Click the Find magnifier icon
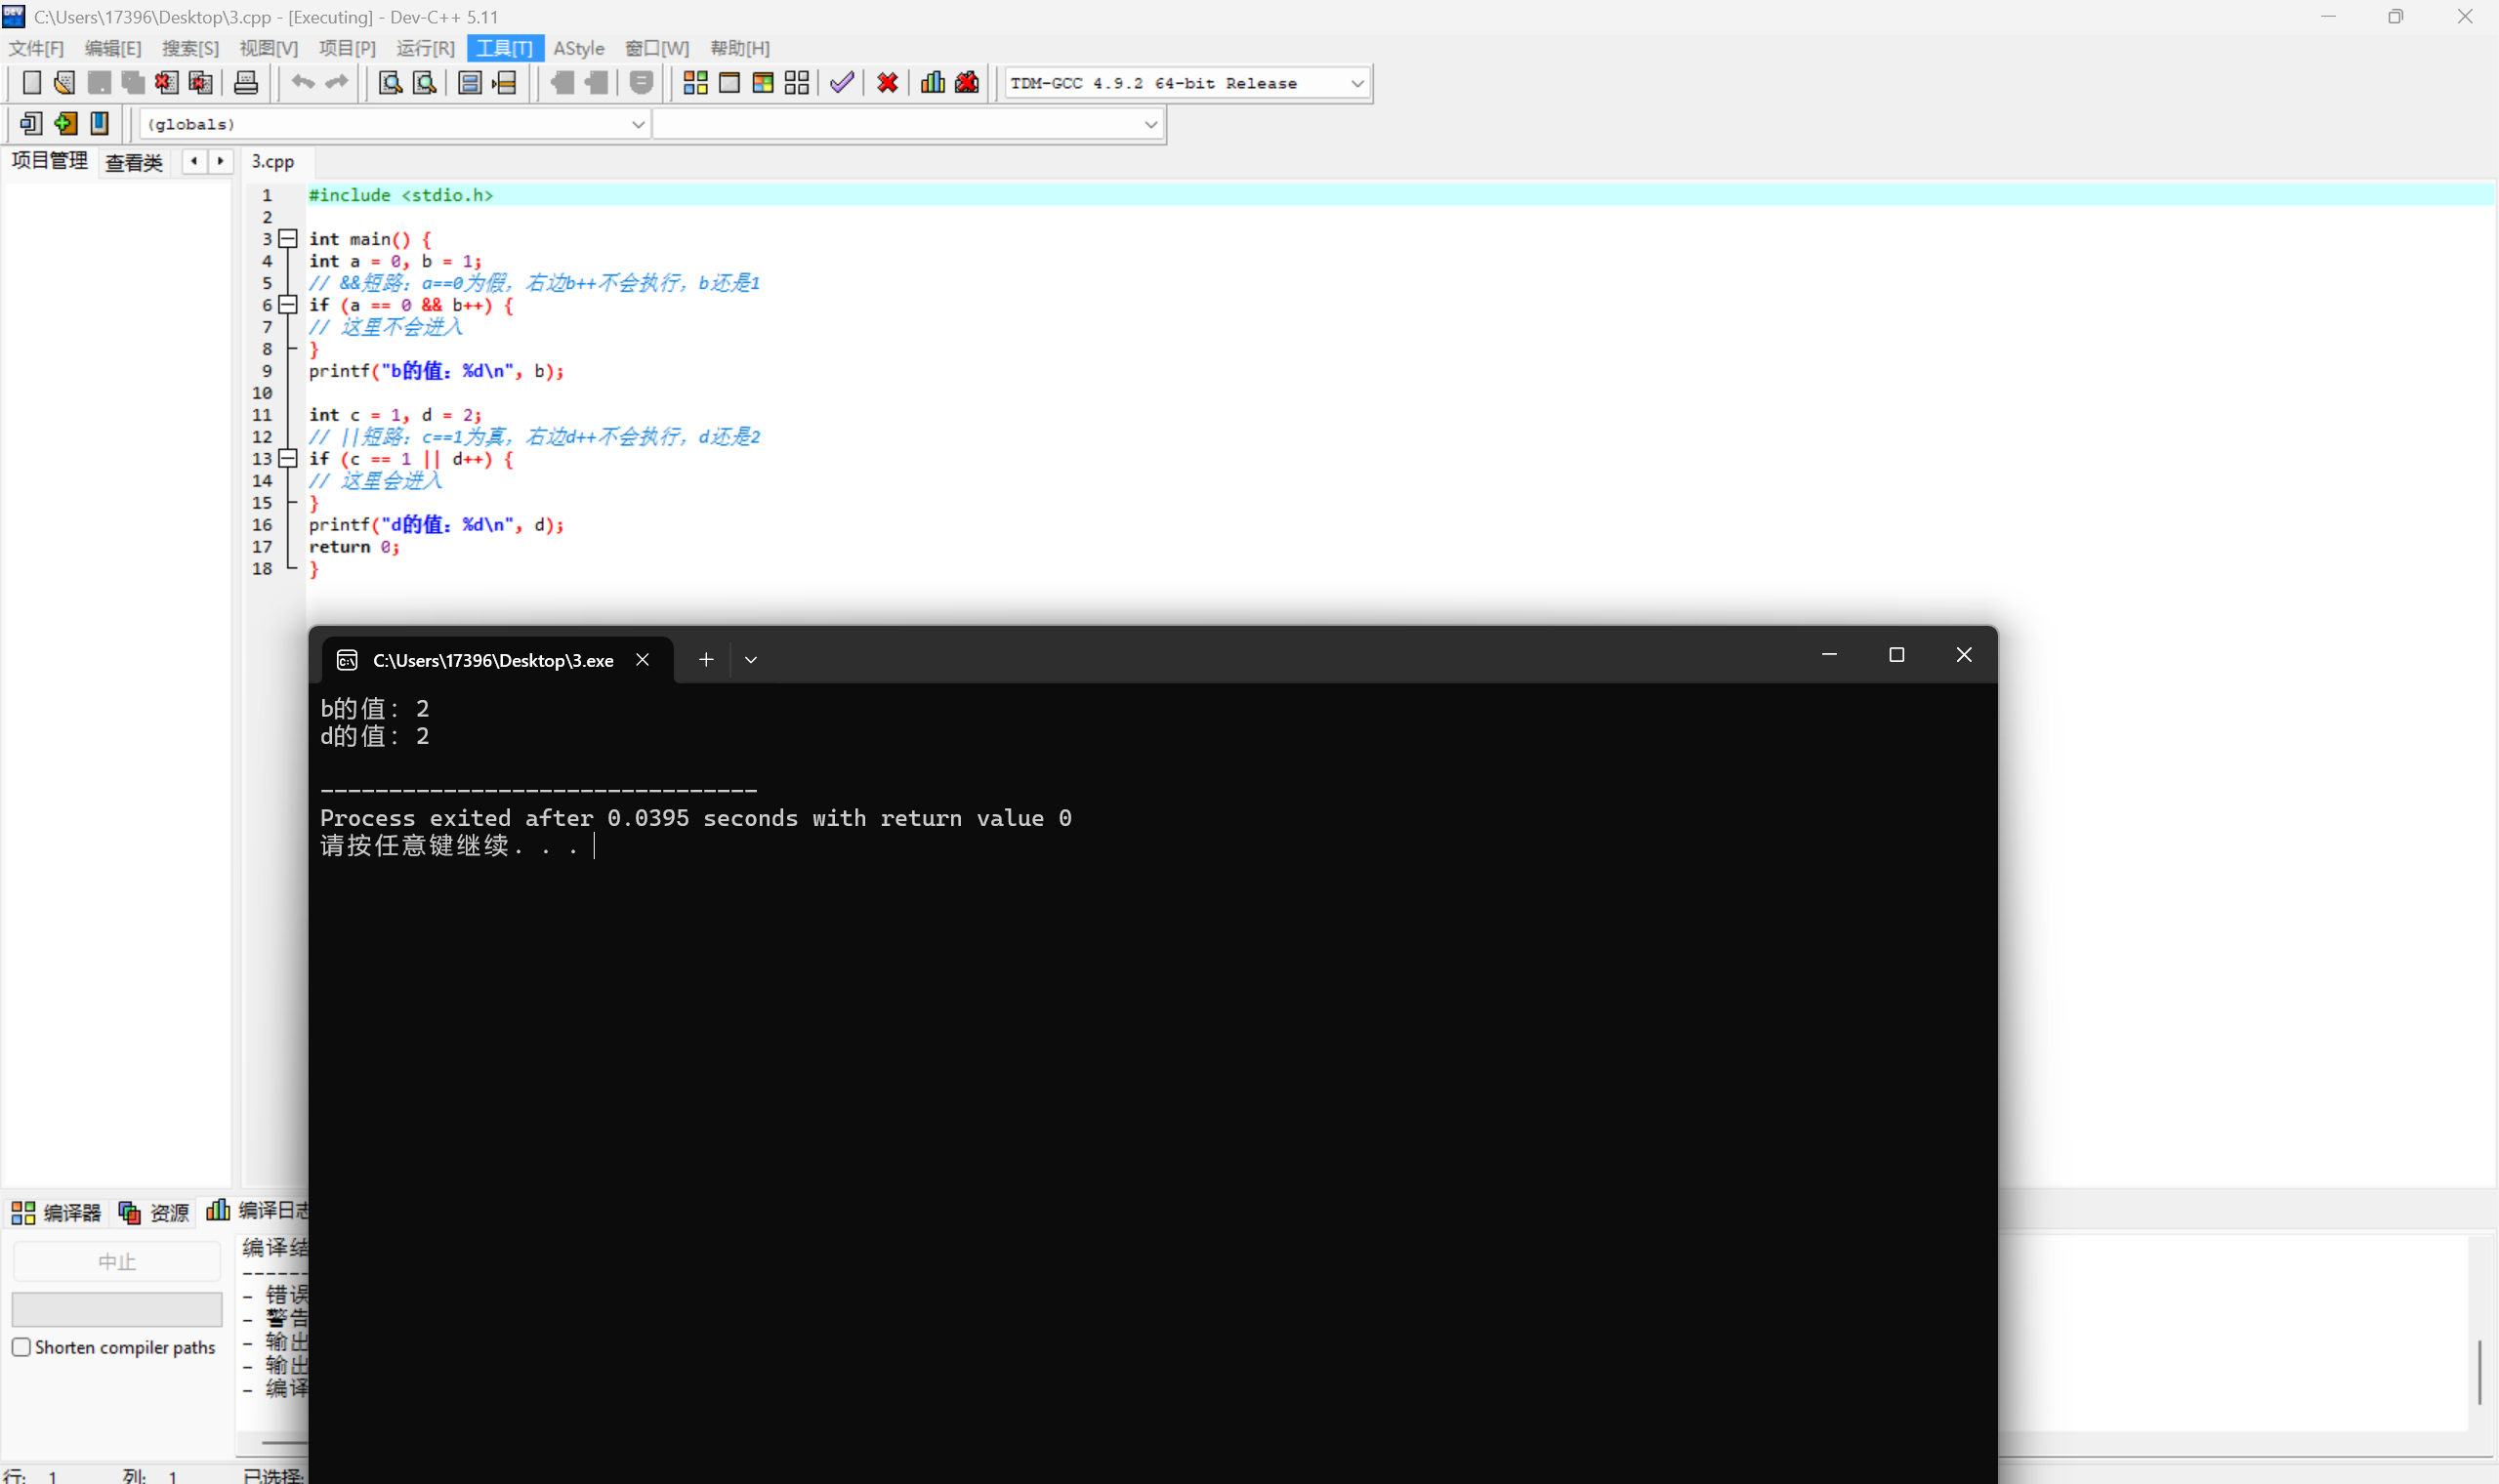The width and height of the screenshot is (2499, 1484). 390,83
